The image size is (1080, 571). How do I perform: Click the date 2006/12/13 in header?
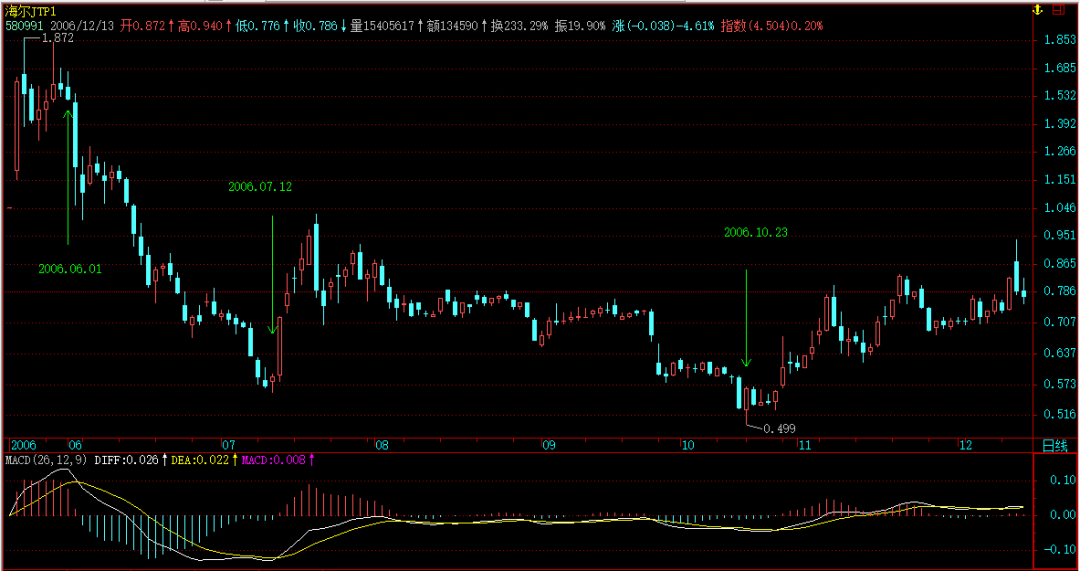83,26
